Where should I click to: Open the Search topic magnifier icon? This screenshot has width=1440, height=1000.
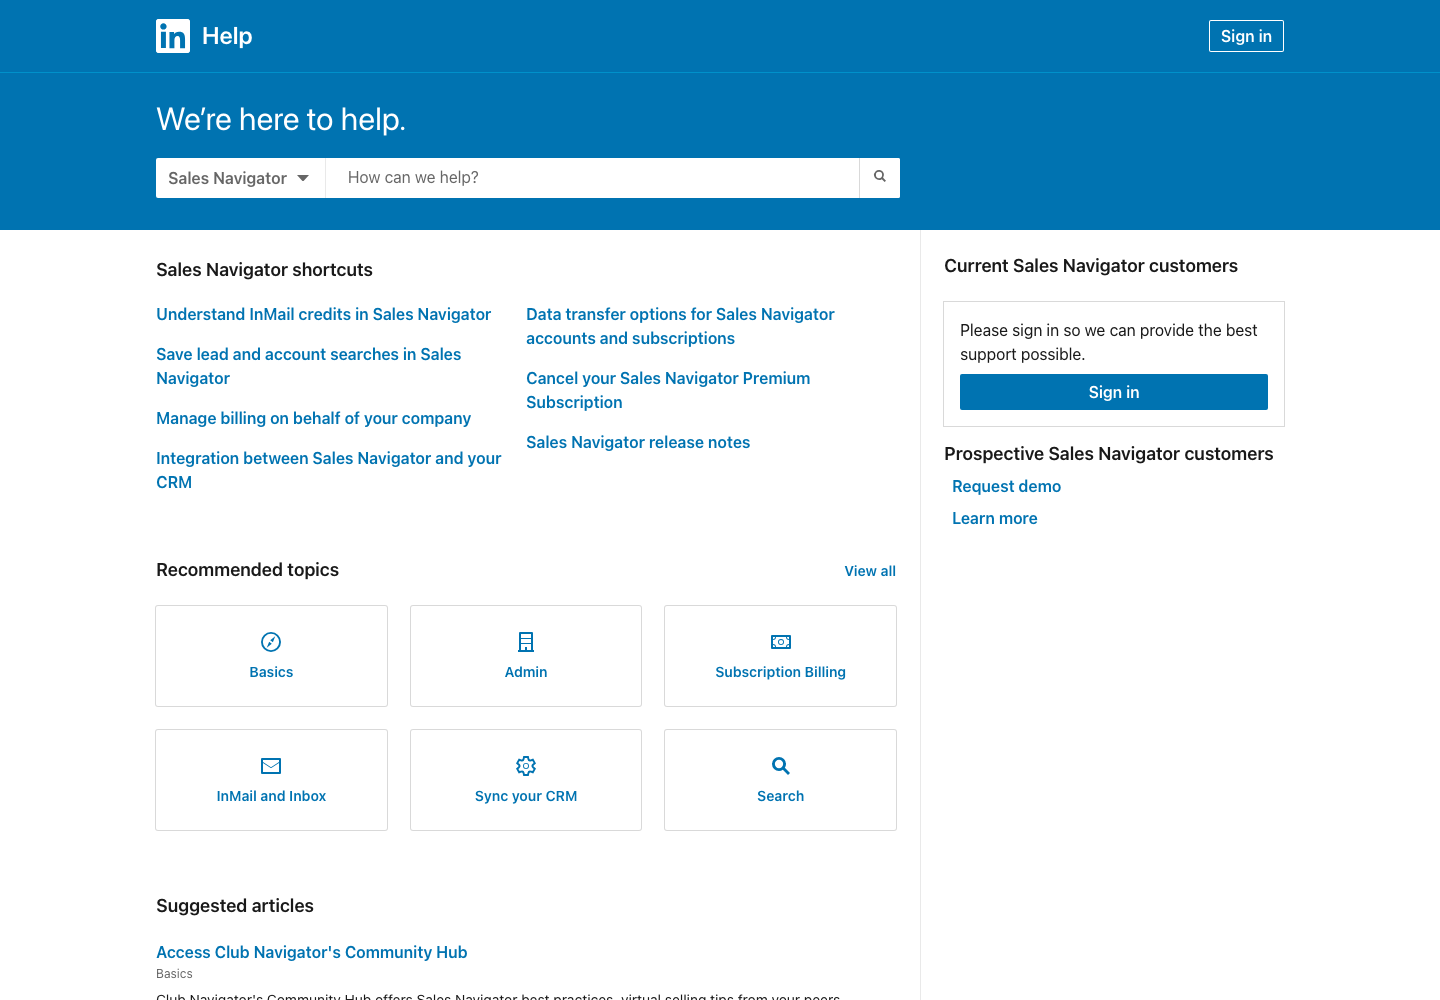pyautogui.click(x=781, y=766)
